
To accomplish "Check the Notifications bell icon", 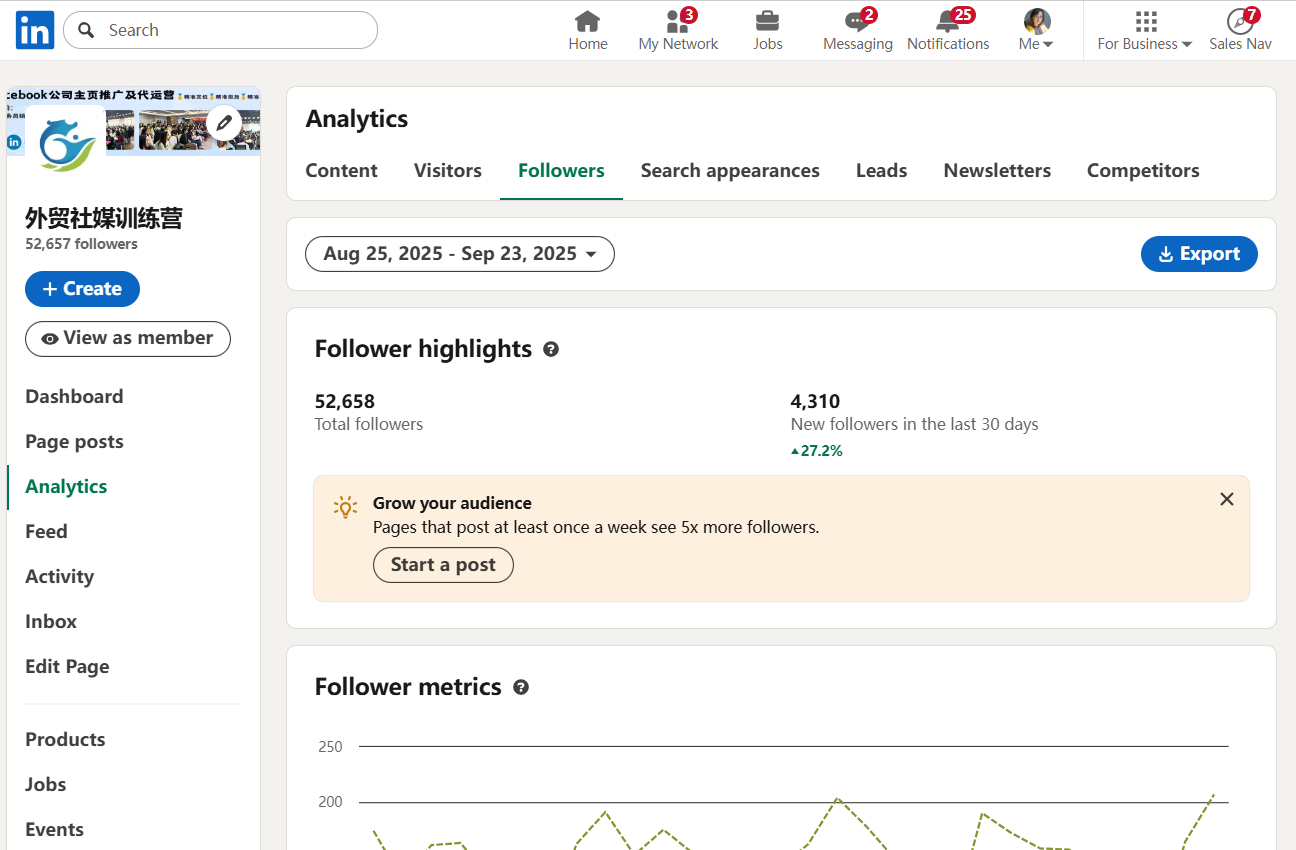I will coord(947,22).
